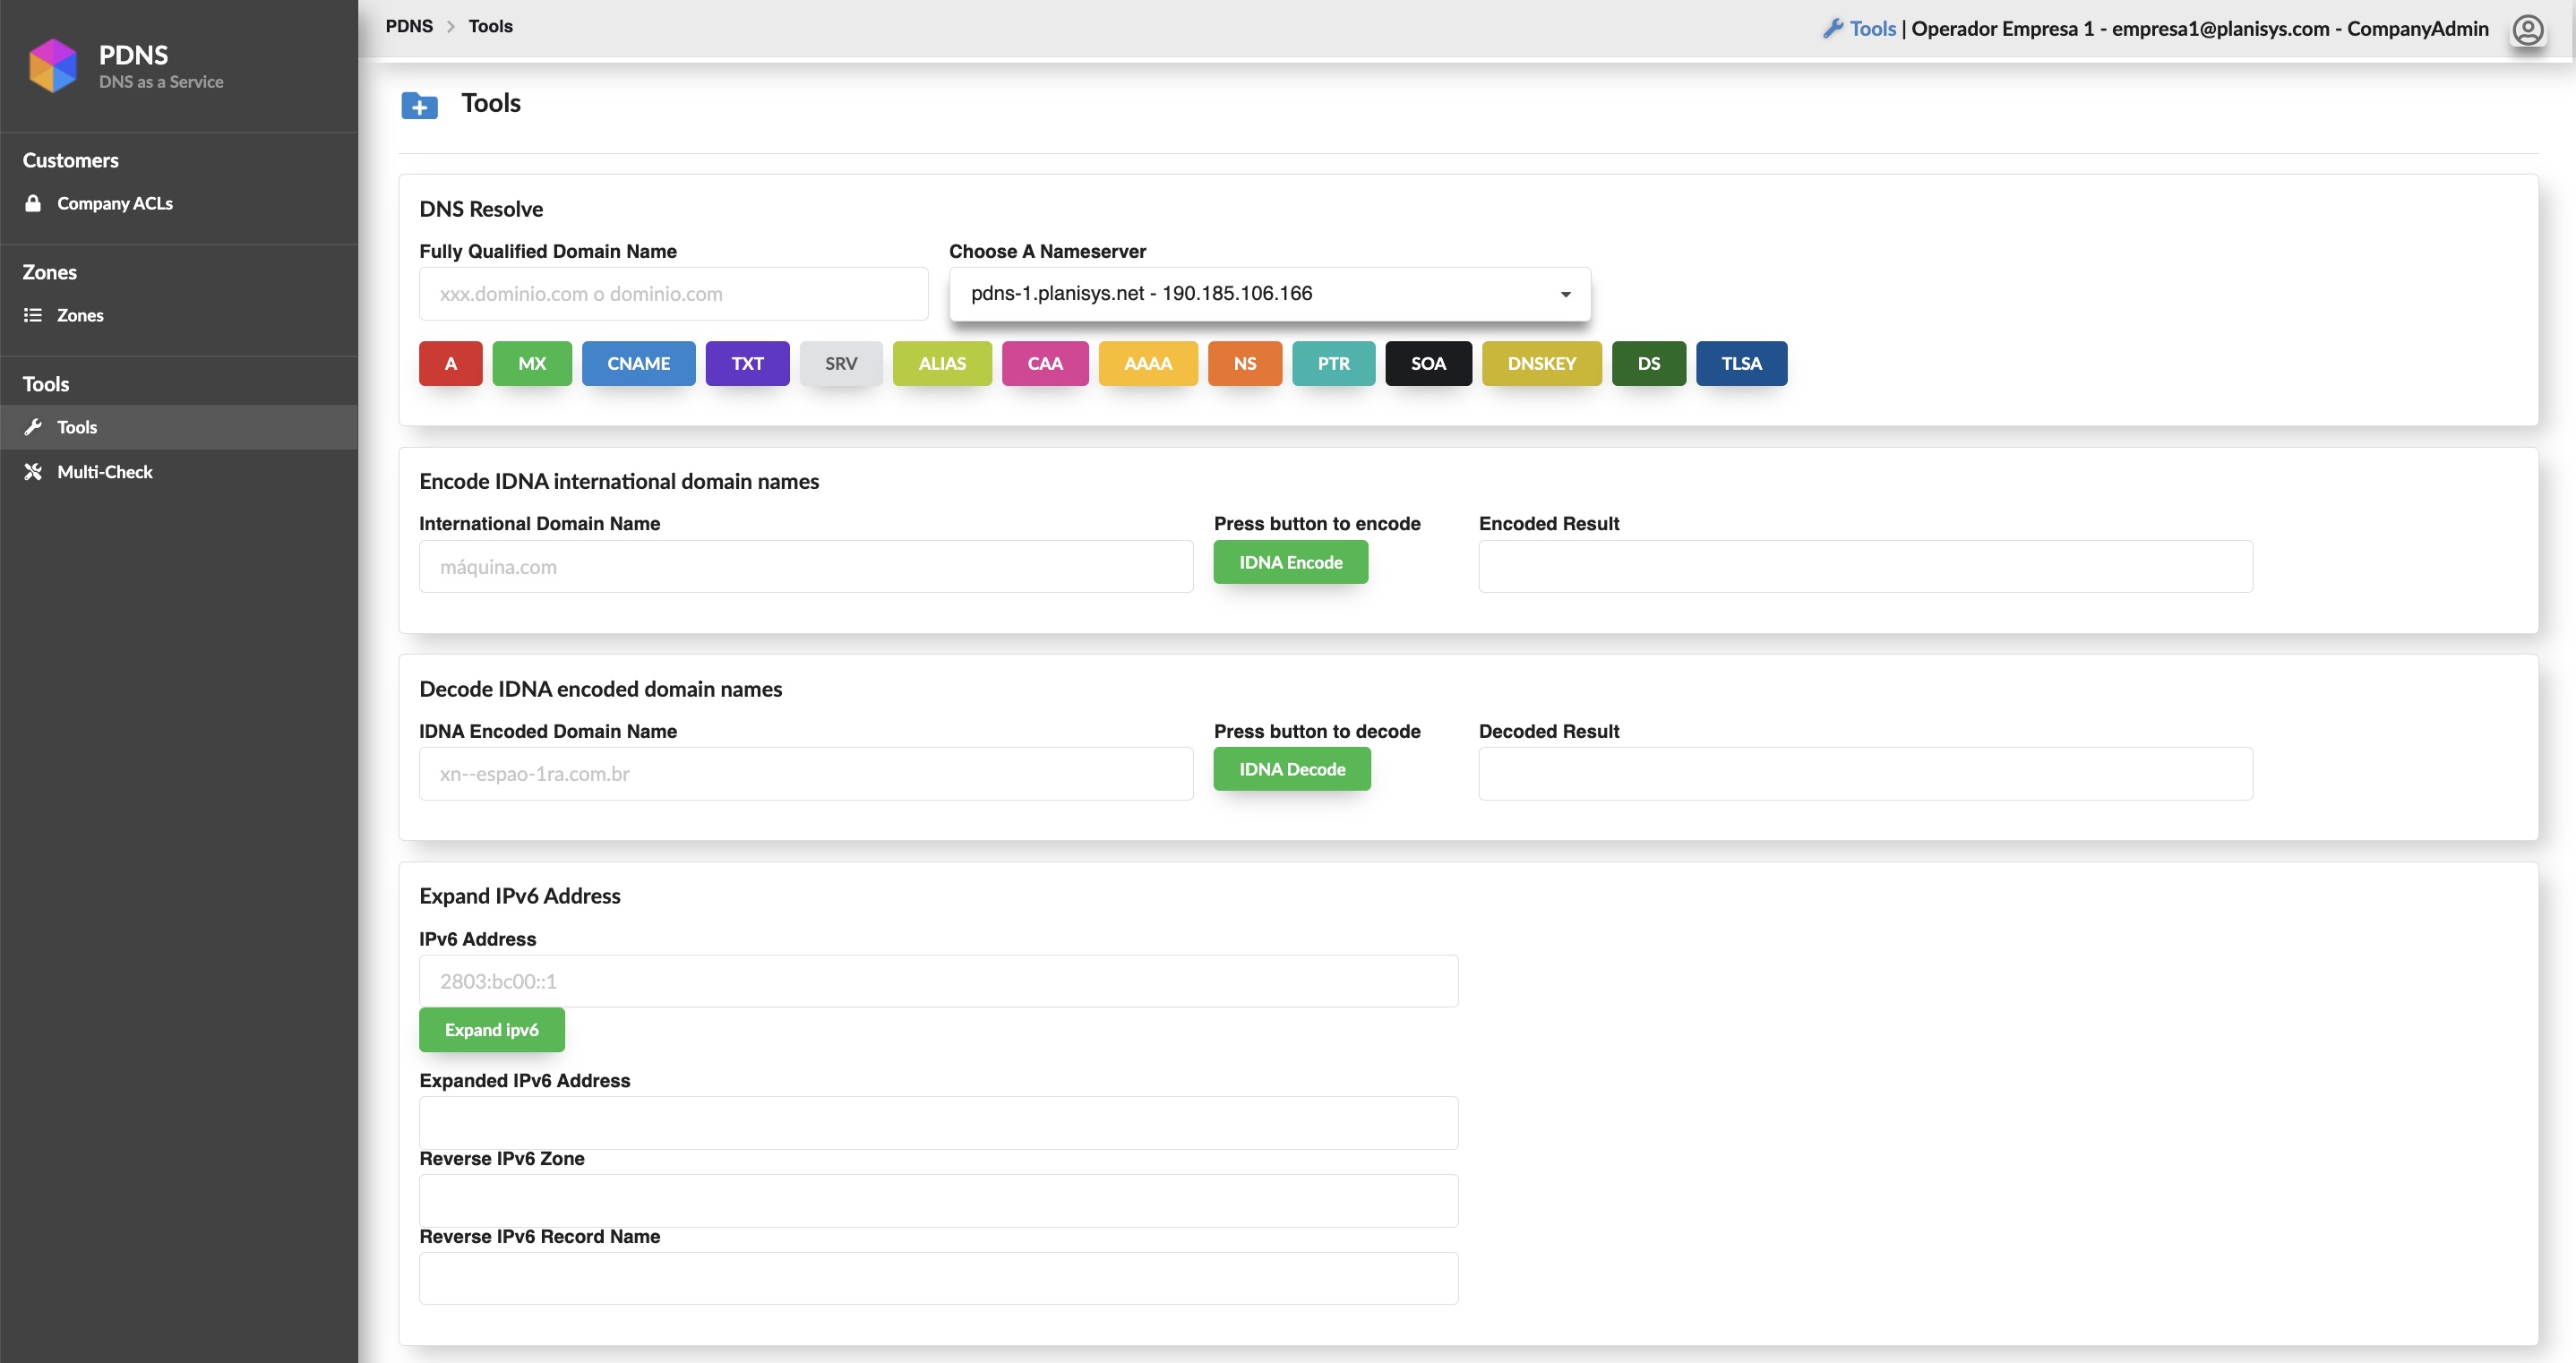Viewport: 2576px width, 1363px height.
Task: Open Multi-Check in the sidebar
Action: coord(105,472)
